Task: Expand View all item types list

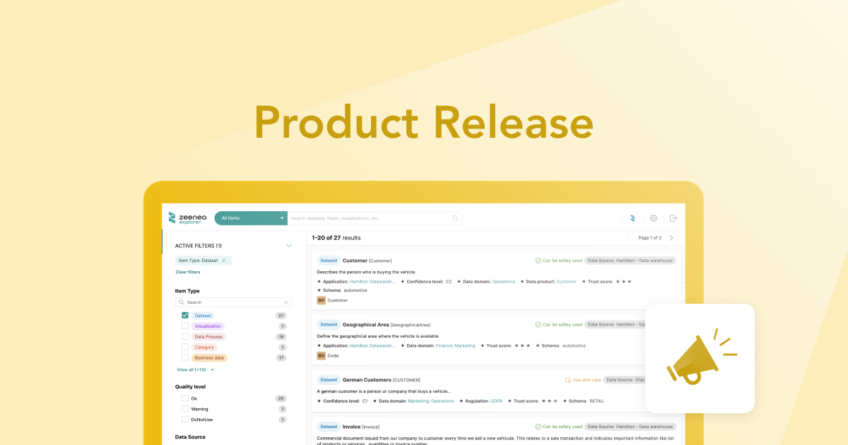Action: [x=195, y=369]
